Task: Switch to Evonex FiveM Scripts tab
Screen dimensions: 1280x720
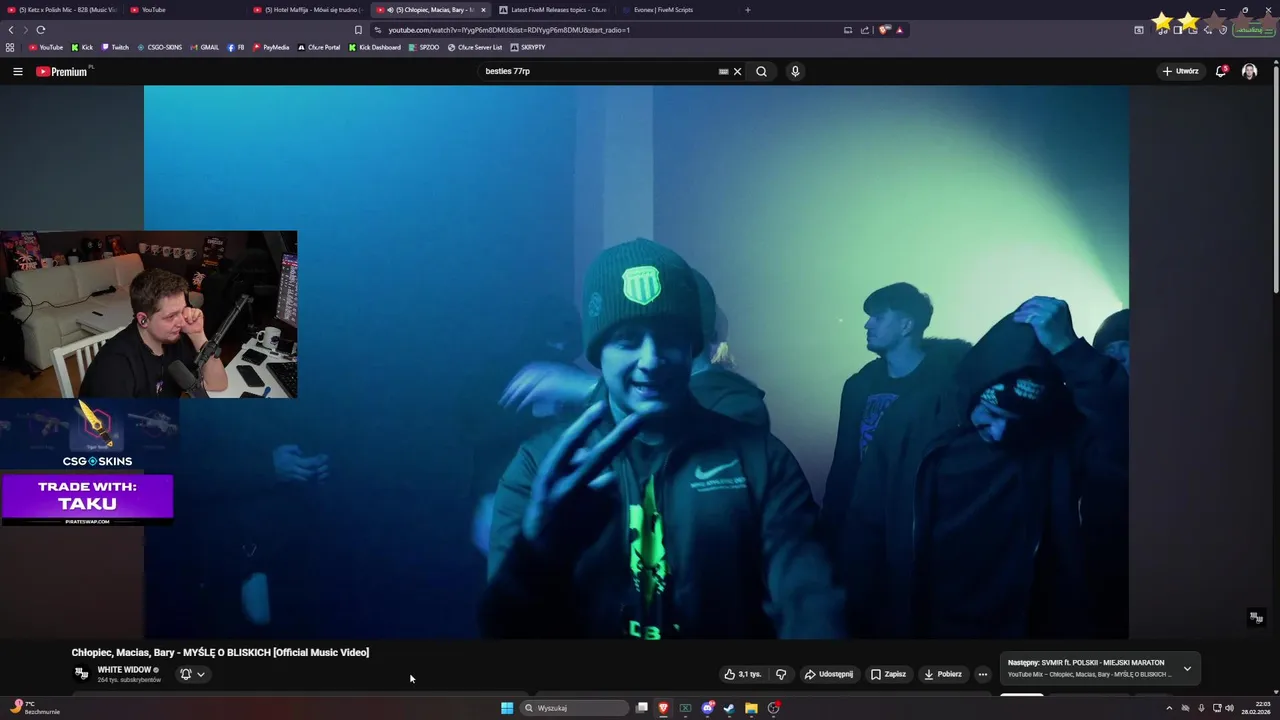Action: tap(675, 10)
